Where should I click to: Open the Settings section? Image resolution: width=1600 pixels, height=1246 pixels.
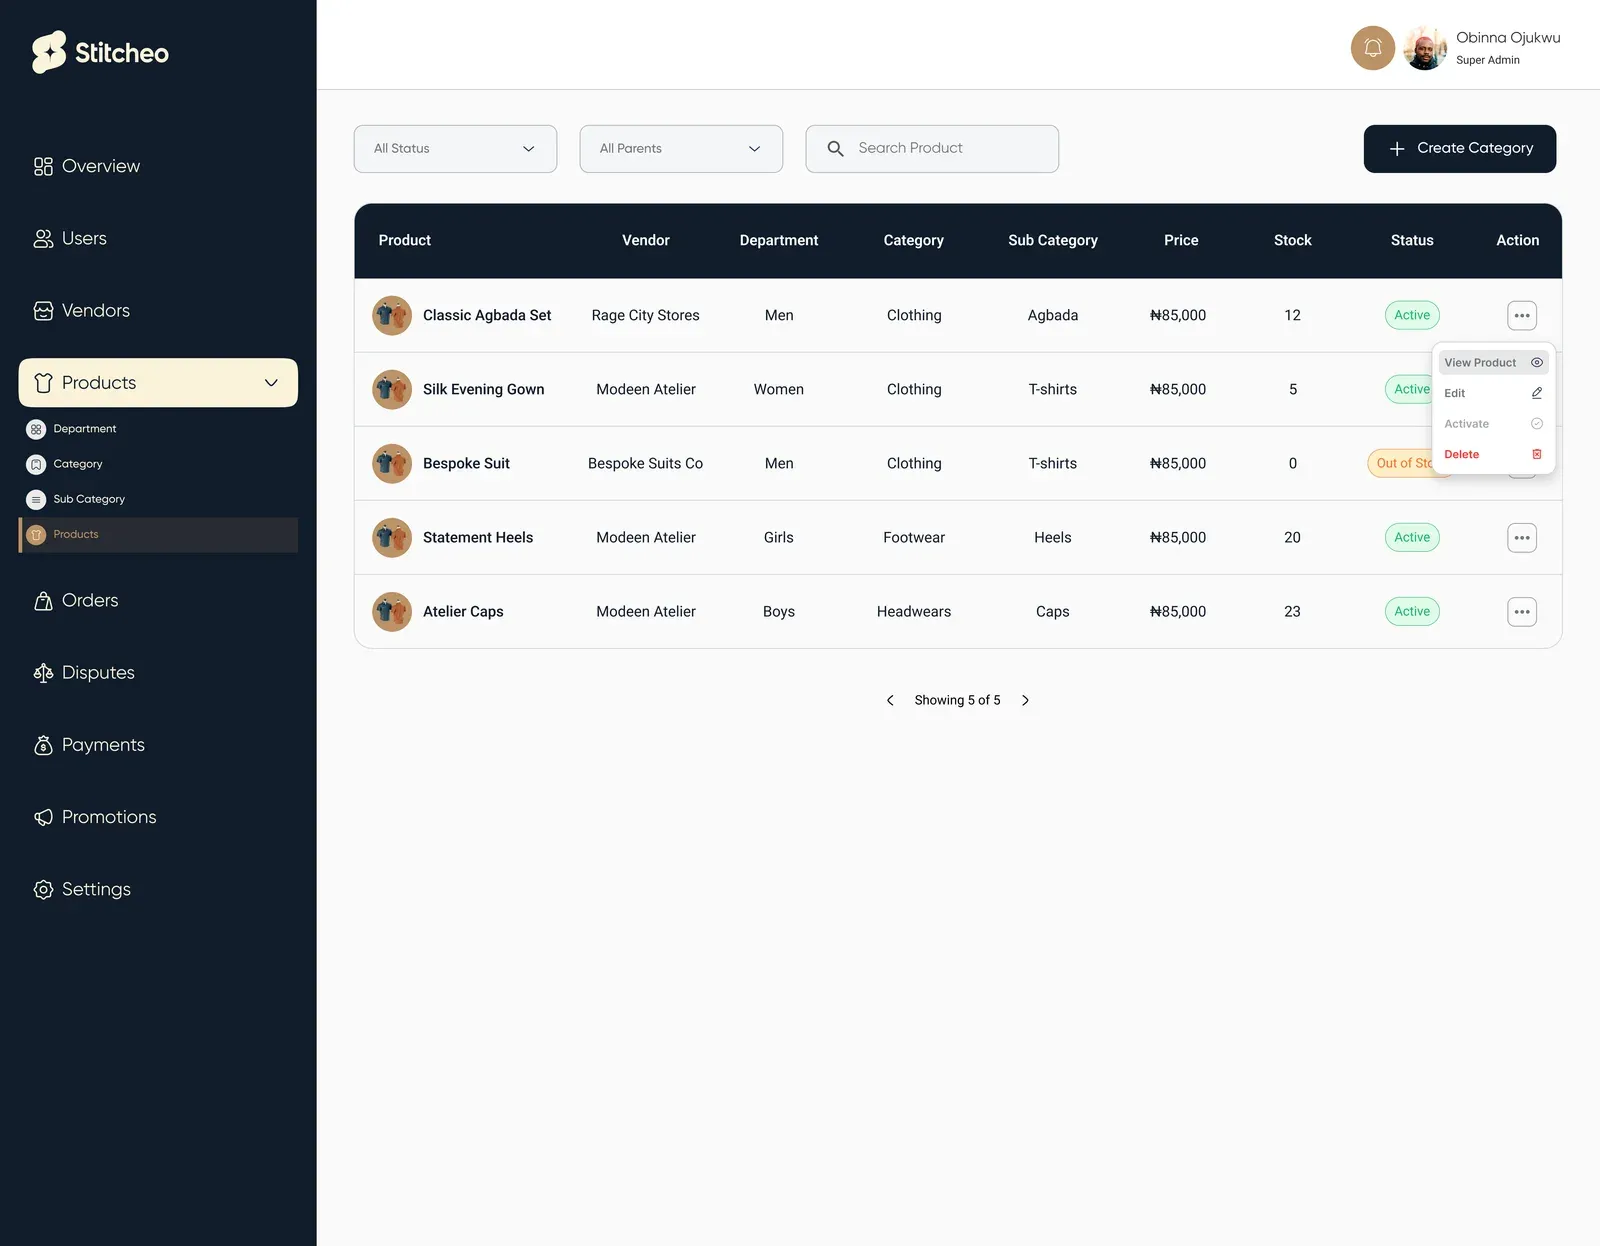click(82, 889)
